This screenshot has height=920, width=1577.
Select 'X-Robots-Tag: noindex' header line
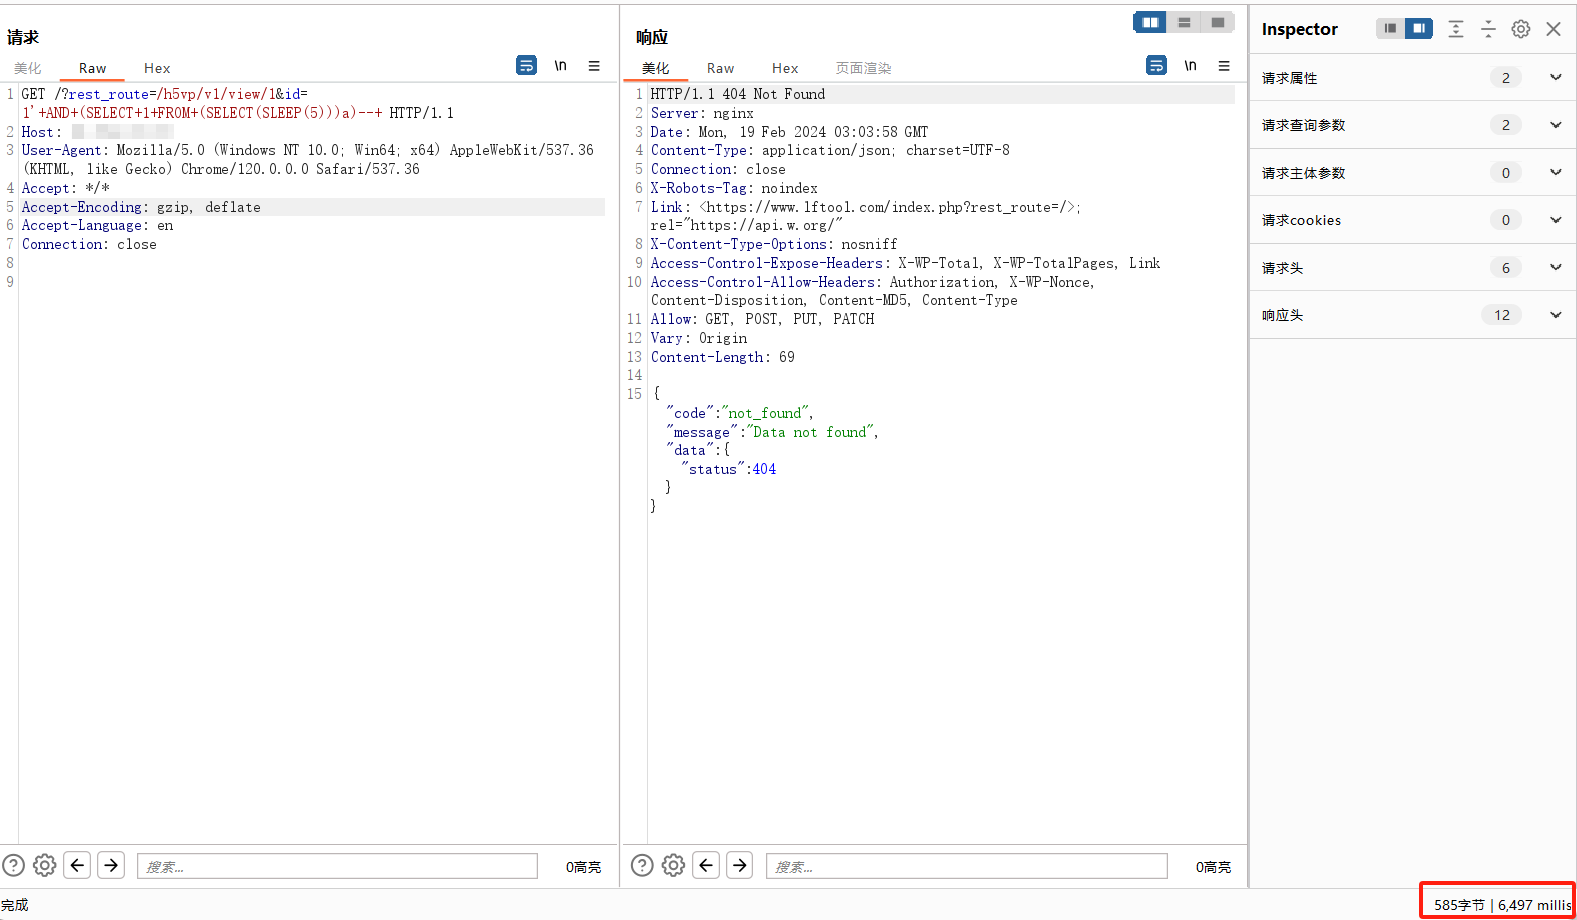click(x=734, y=188)
